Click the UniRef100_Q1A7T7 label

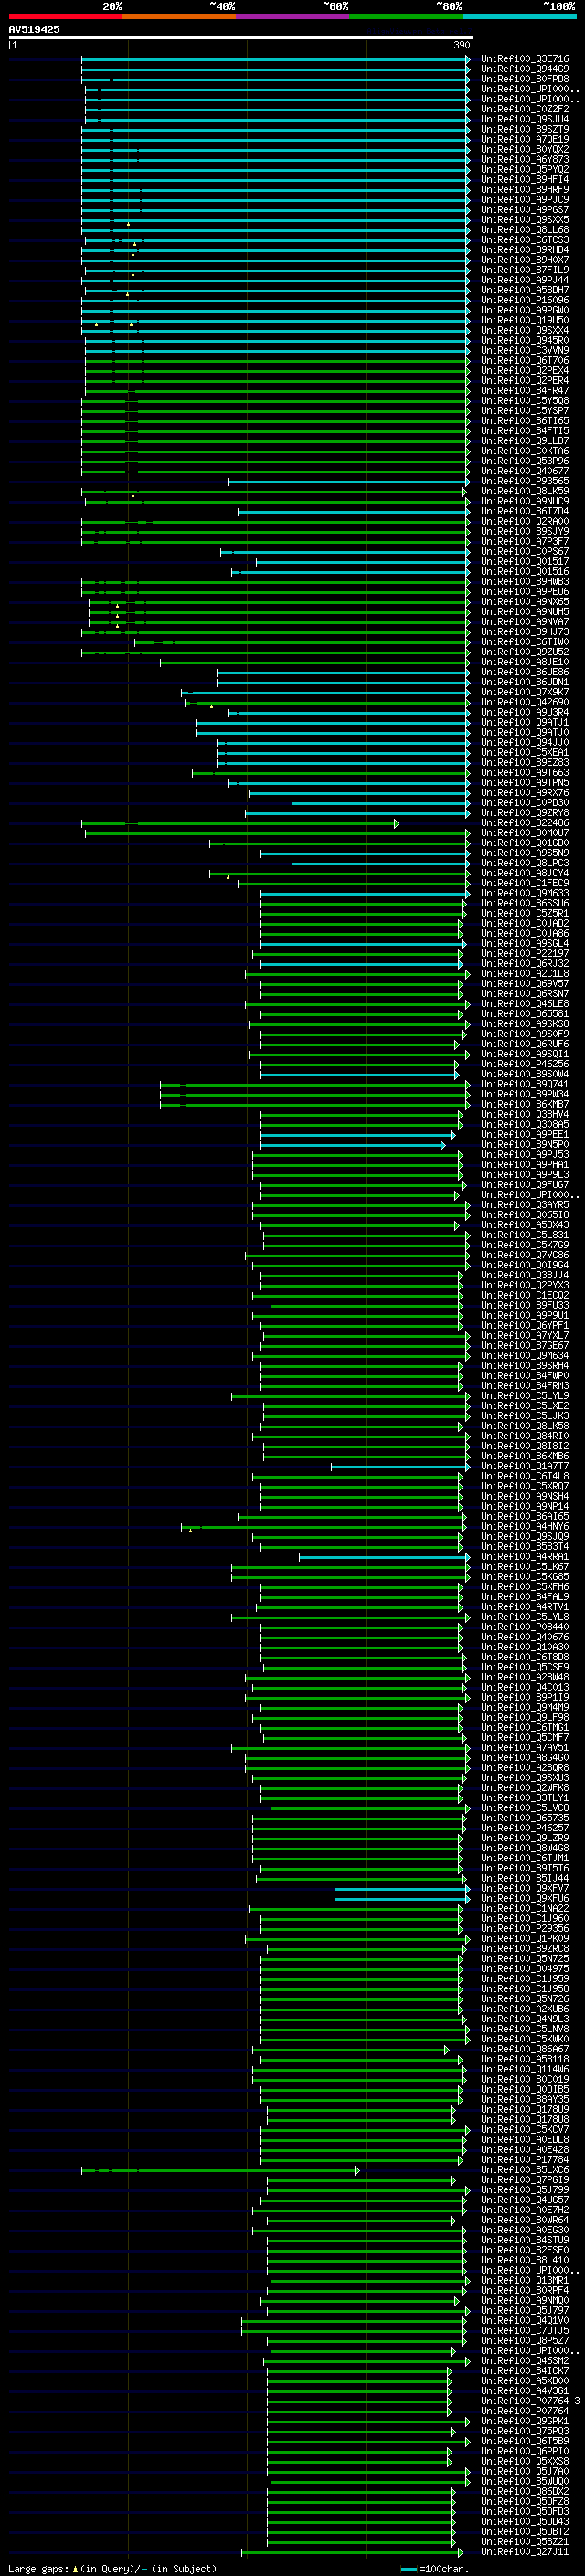(524, 1466)
